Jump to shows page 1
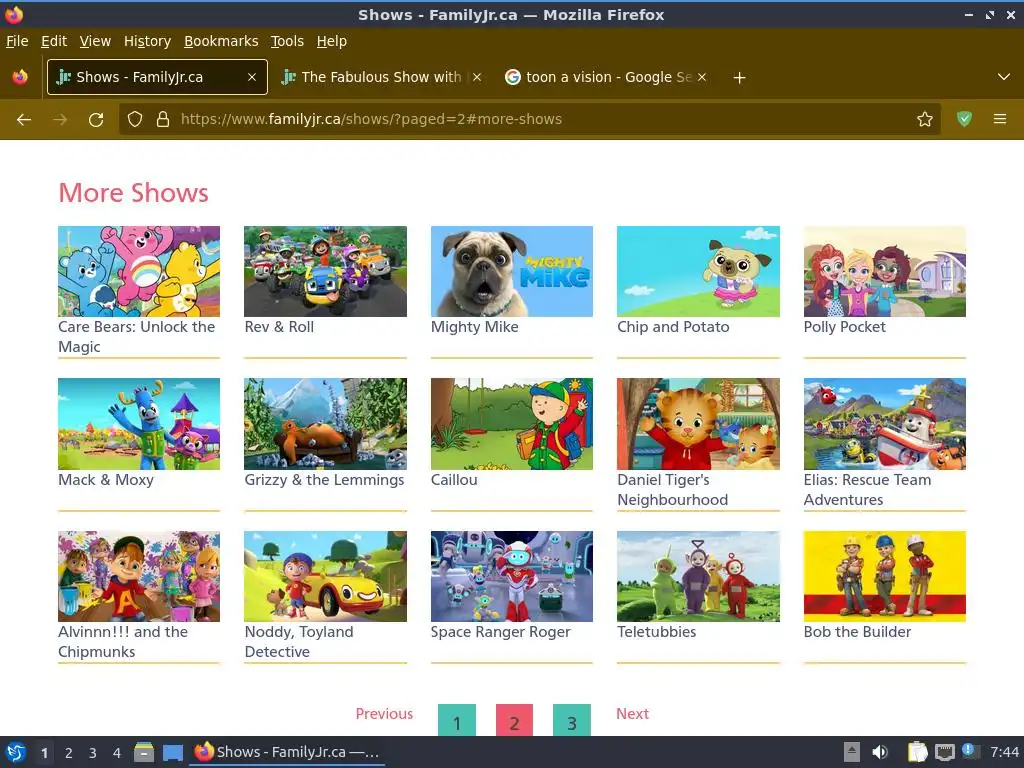The image size is (1024, 768). (x=457, y=720)
